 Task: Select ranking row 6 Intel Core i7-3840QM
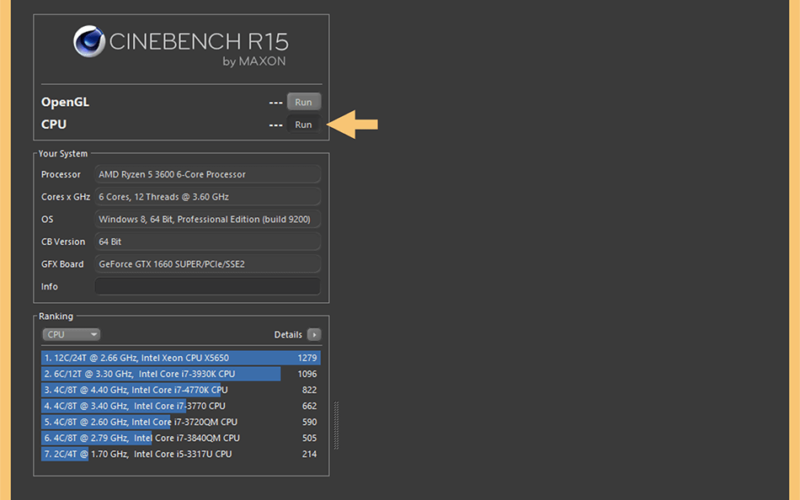[181, 438]
